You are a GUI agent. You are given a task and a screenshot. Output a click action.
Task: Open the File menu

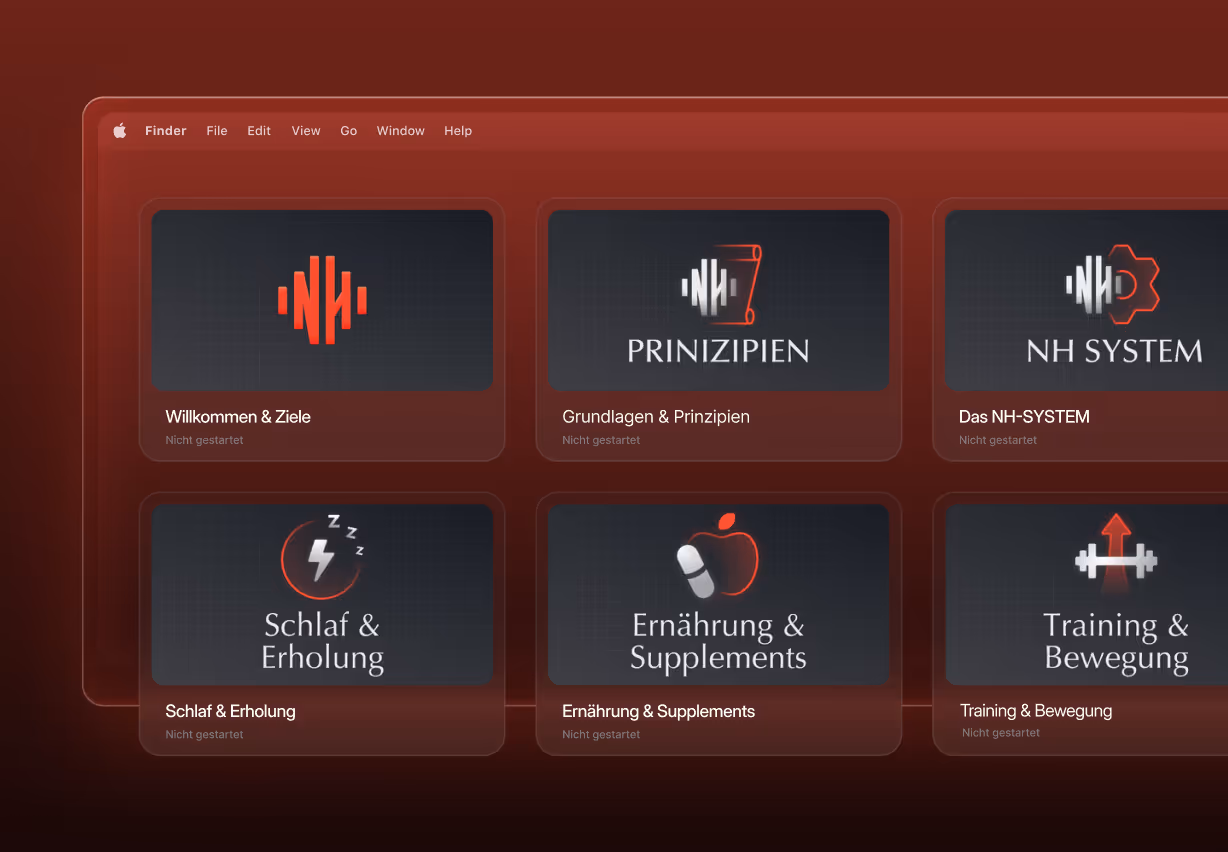(217, 131)
